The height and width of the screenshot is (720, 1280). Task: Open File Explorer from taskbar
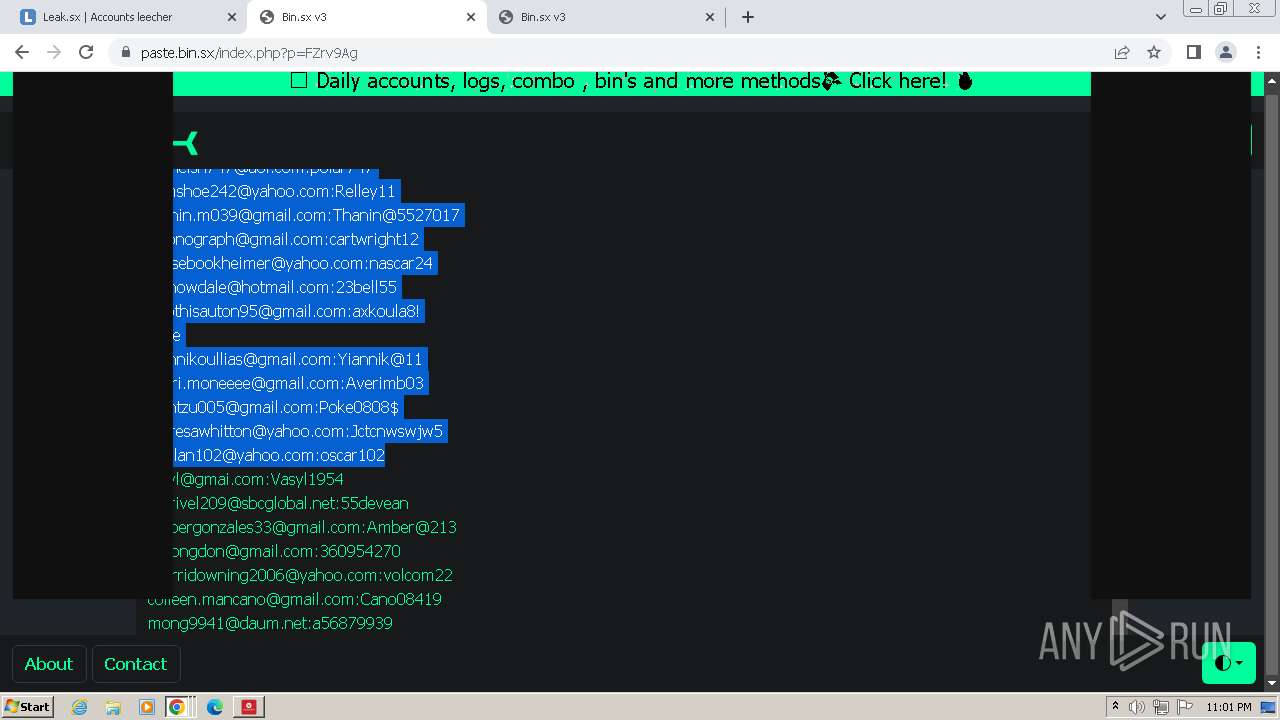[x=113, y=707]
